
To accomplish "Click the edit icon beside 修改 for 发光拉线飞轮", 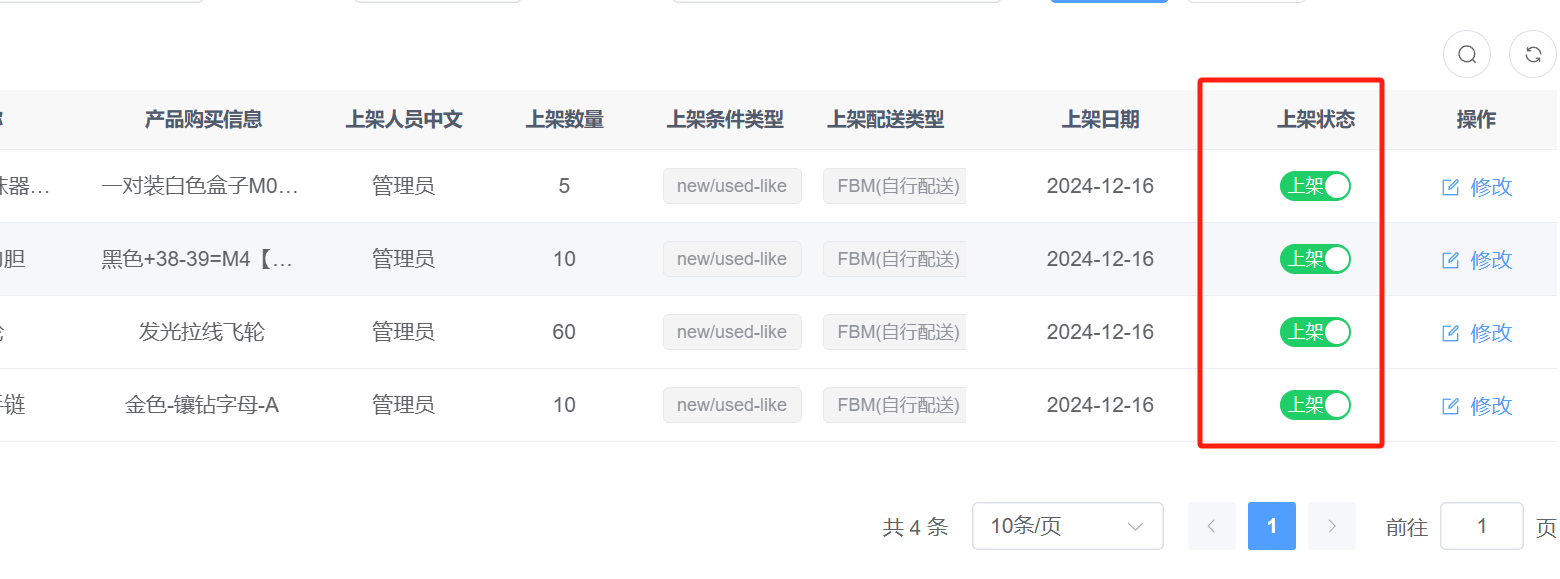I will point(1450,332).
